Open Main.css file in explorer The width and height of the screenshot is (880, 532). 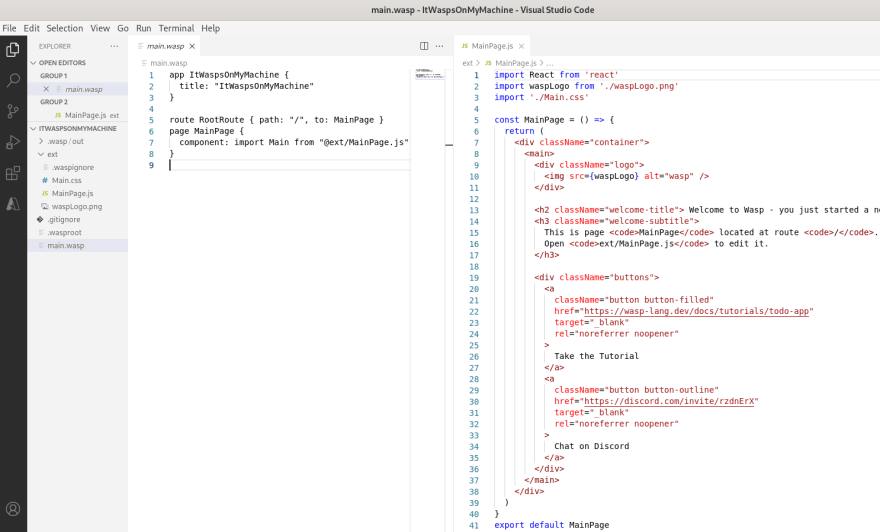(66, 180)
